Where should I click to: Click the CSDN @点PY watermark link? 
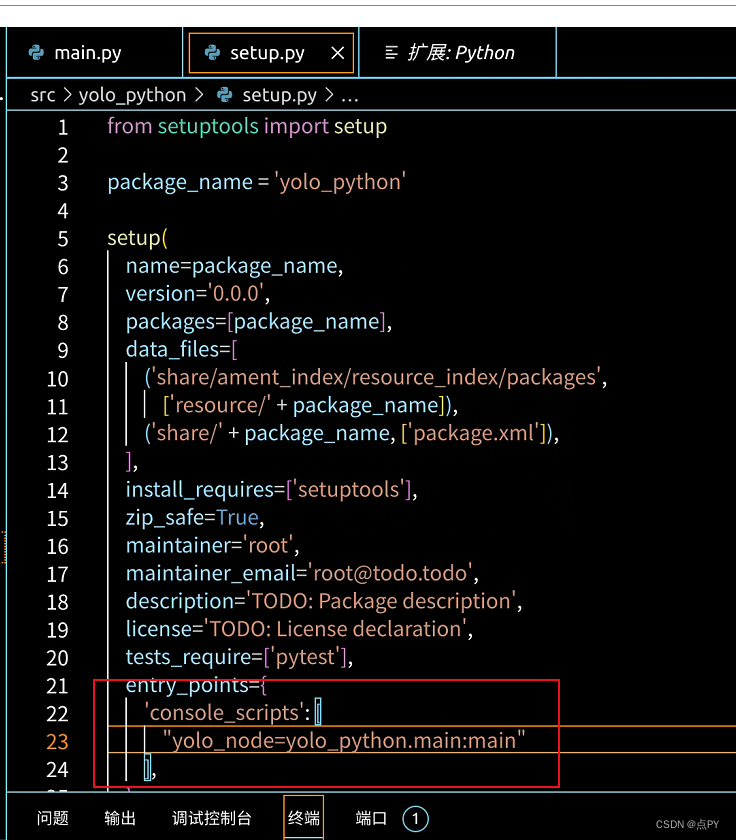click(686, 824)
